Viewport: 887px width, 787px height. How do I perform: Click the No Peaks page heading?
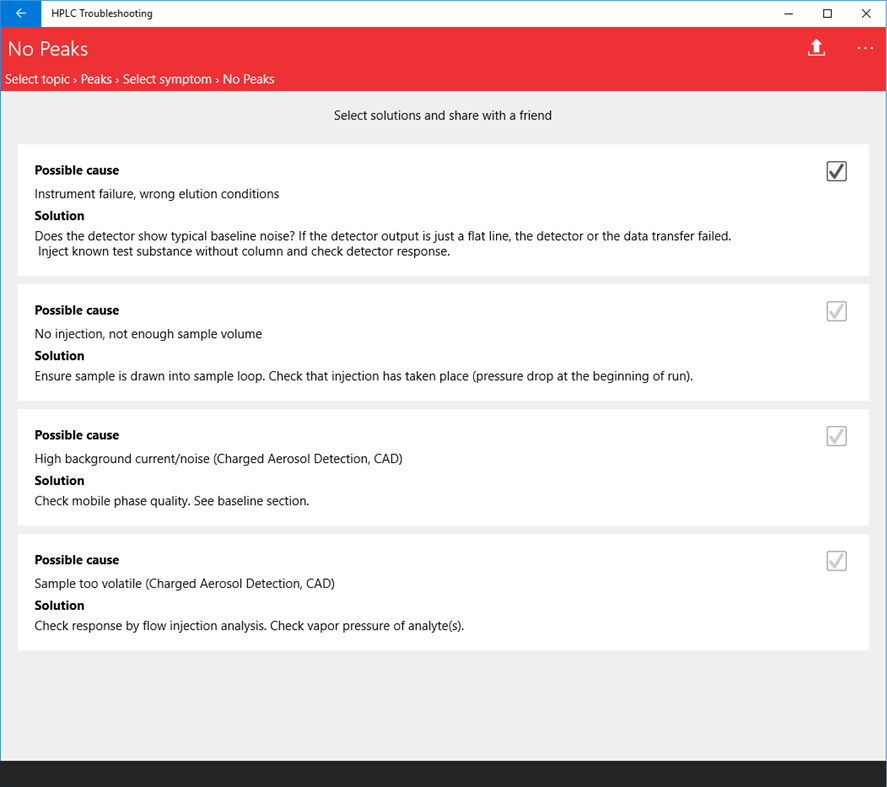48,49
